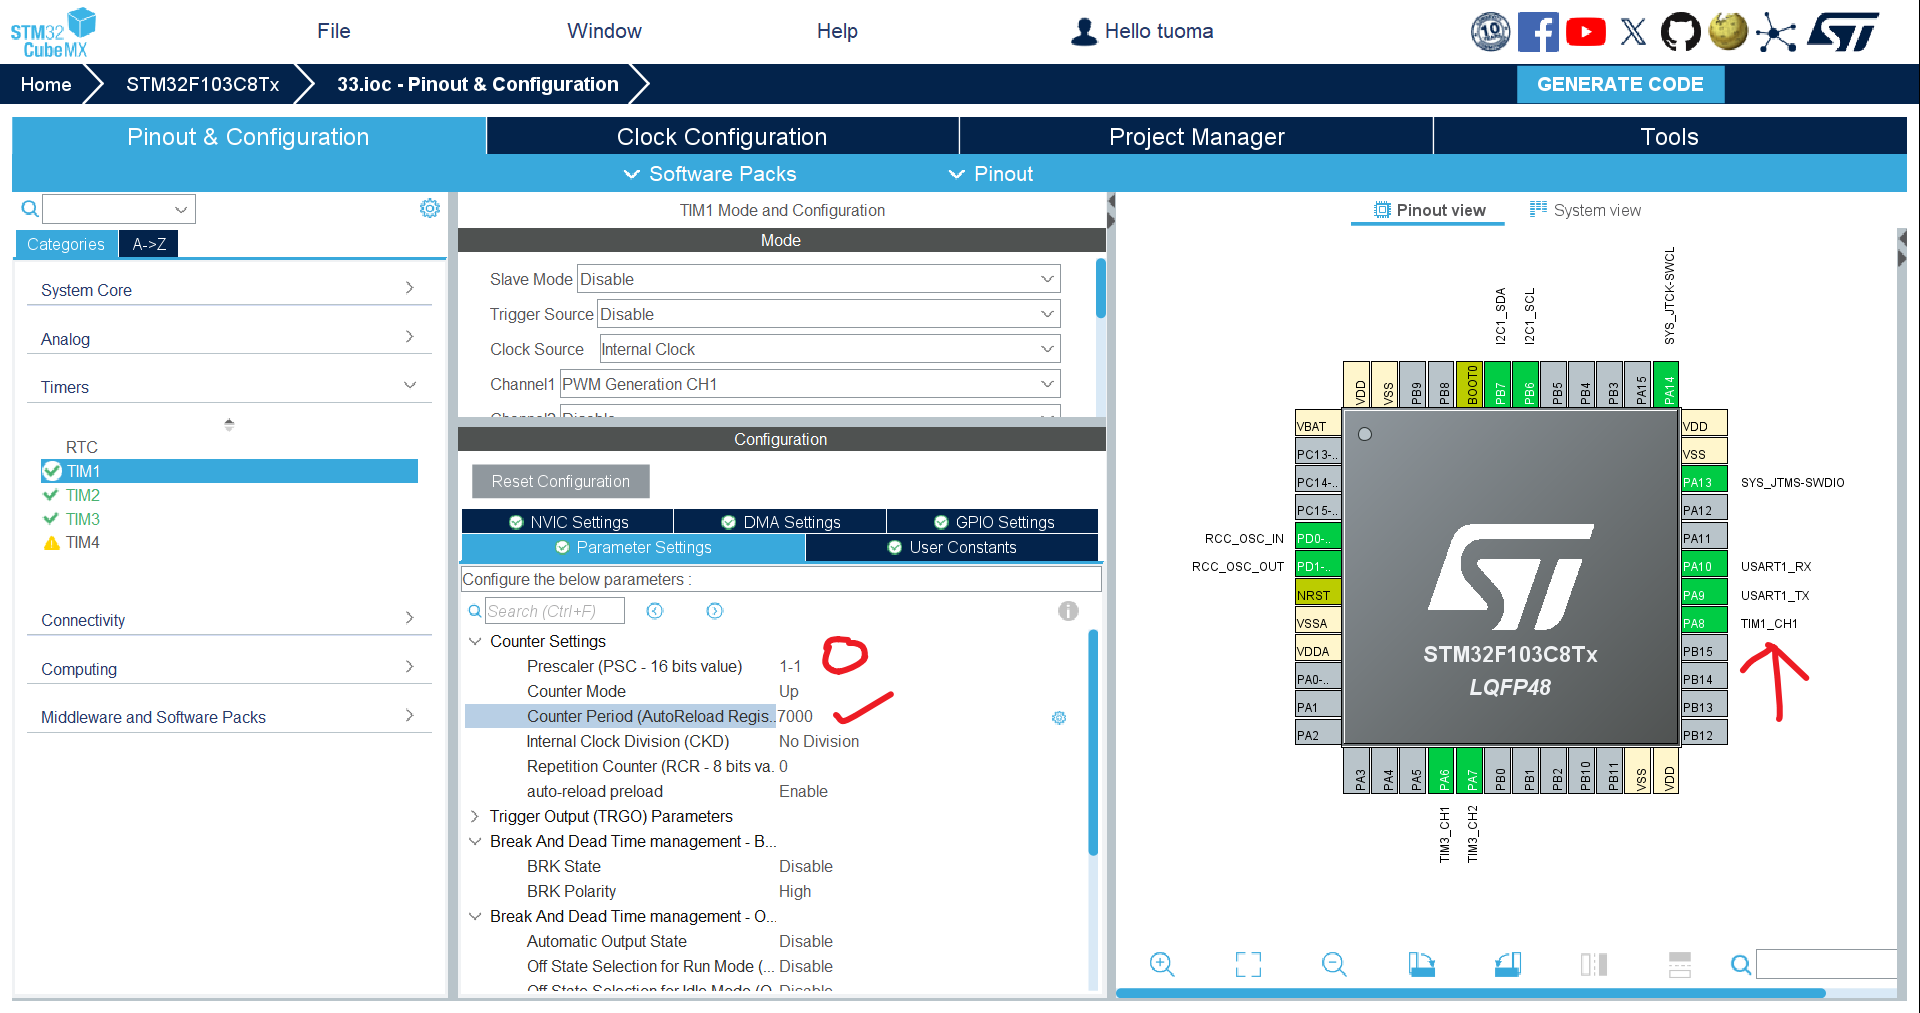Click the GENERATE CODE button

click(1620, 84)
